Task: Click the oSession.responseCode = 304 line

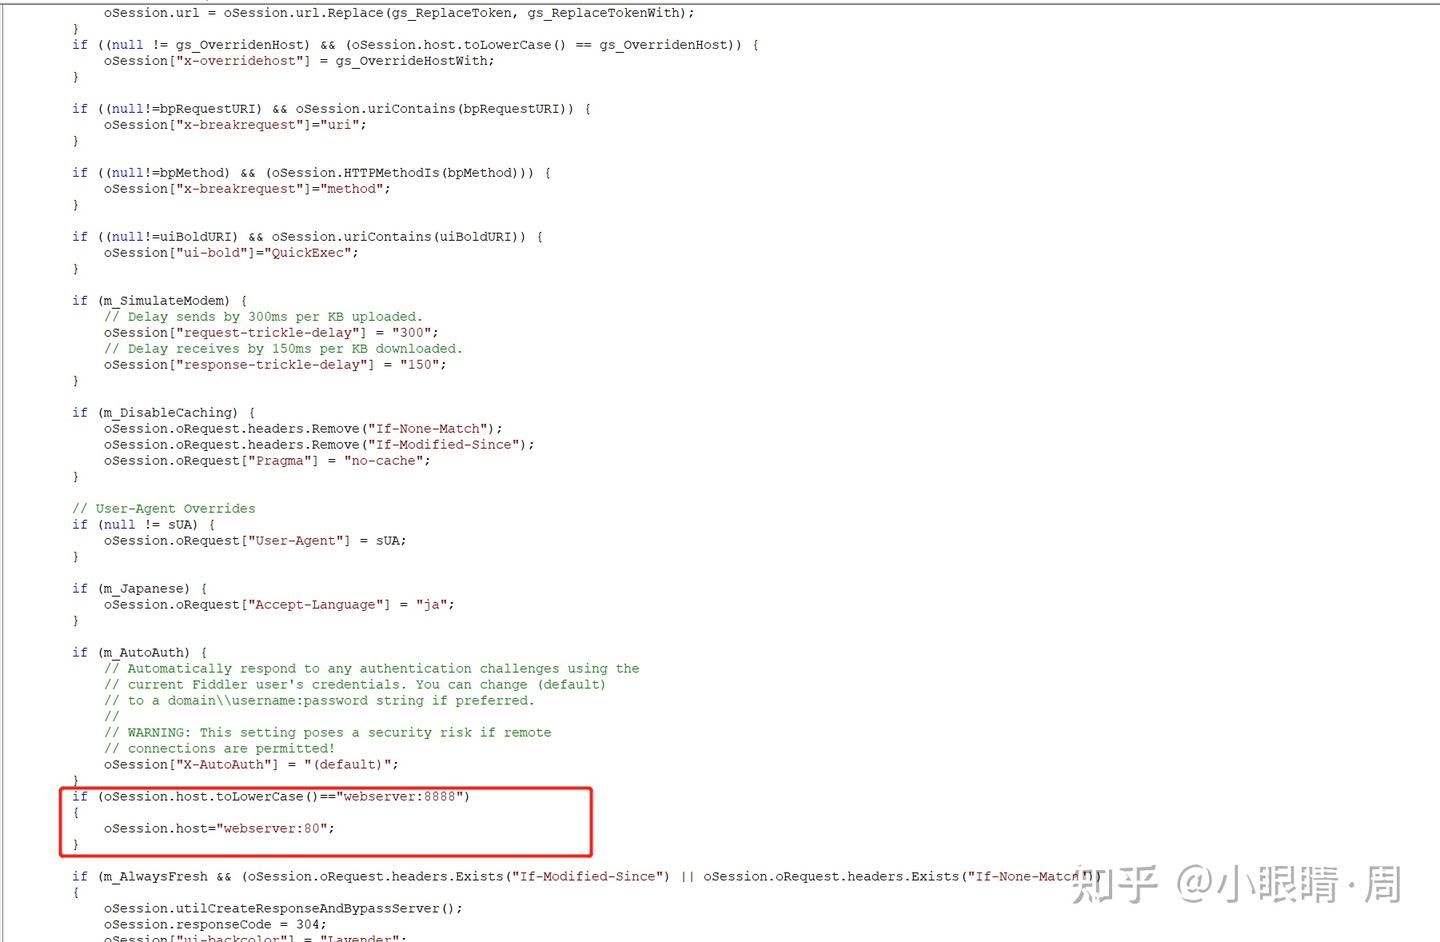Action: coord(215,925)
